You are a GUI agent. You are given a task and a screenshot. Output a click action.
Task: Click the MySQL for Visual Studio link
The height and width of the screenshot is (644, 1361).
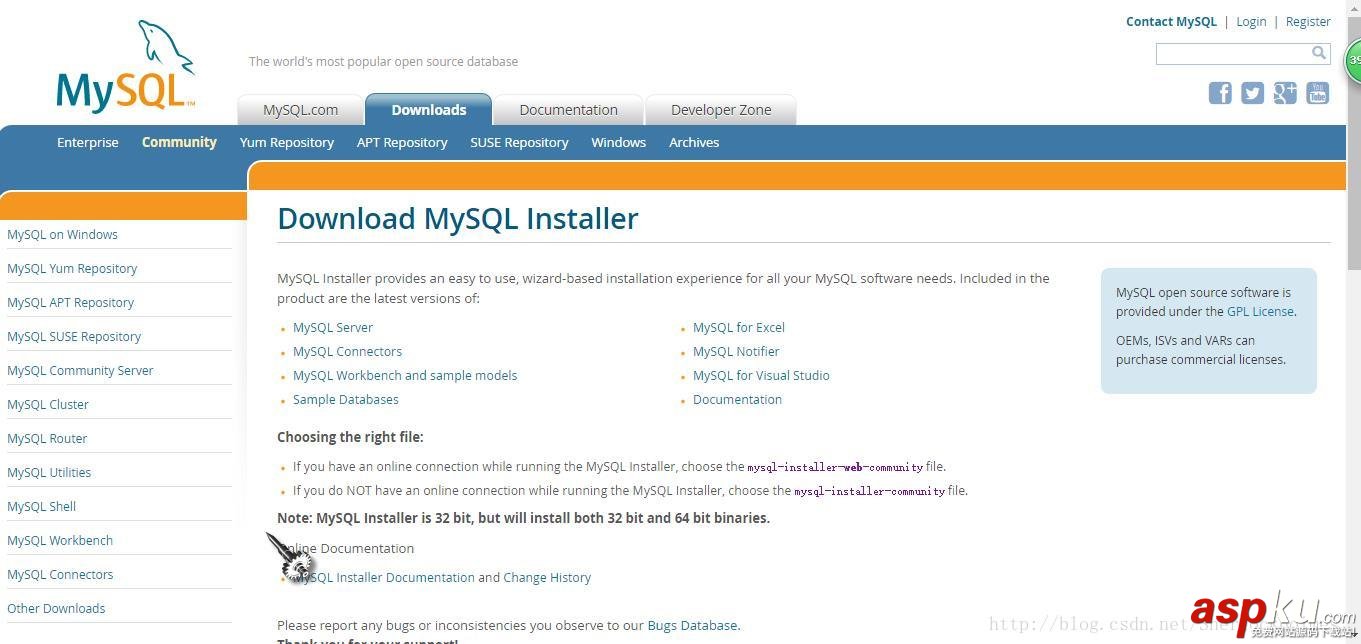pyautogui.click(x=761, y=375)
